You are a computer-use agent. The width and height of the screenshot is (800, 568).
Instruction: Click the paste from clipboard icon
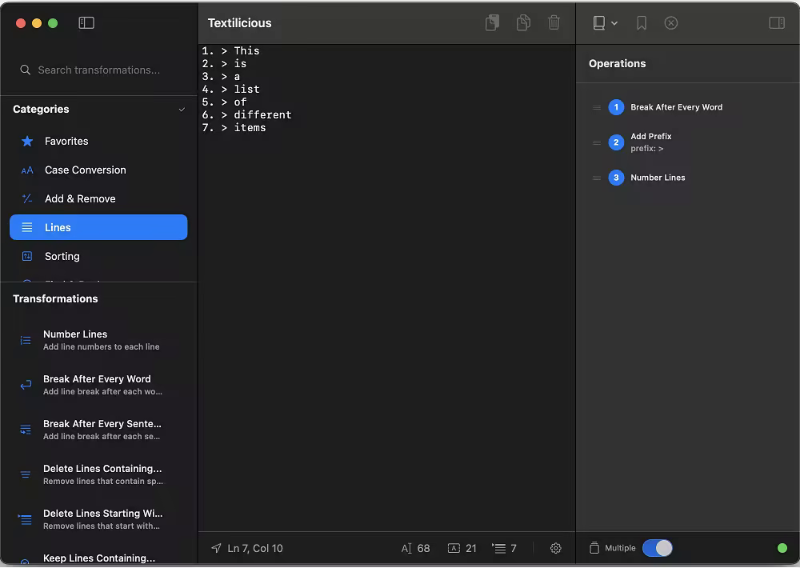click(492, 23)
